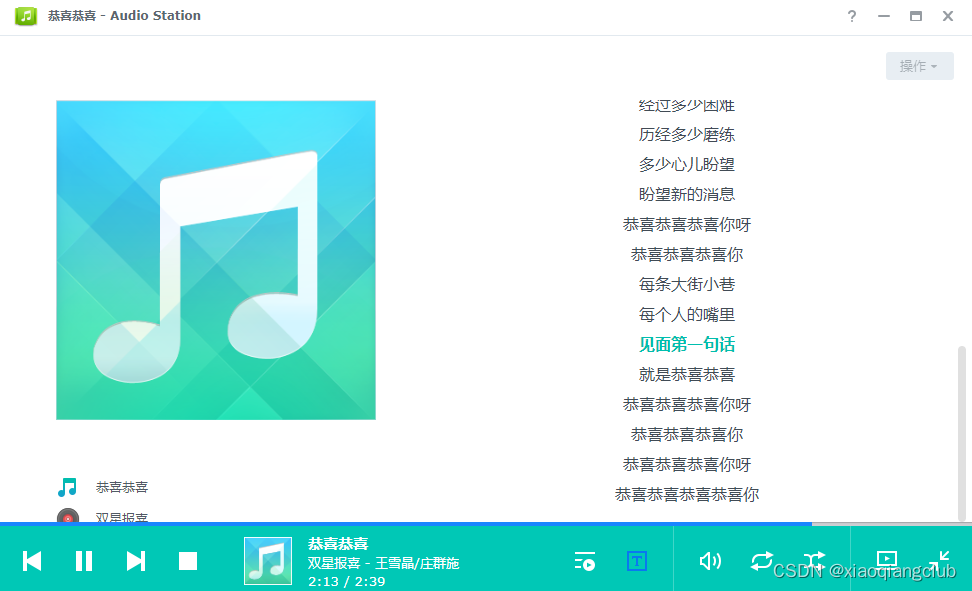The height and width of the screenshot is (591, 972).
Task: Toggle the highlighted lyrics sync line 见面第一句话
Action: tap(686, 343)
